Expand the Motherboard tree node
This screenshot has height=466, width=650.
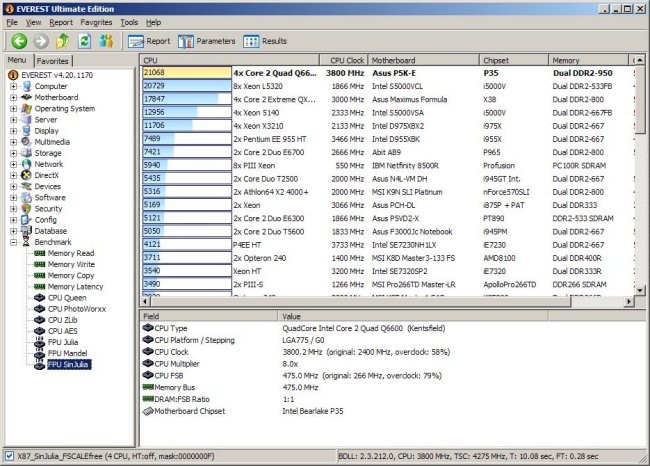click(14, 97)
